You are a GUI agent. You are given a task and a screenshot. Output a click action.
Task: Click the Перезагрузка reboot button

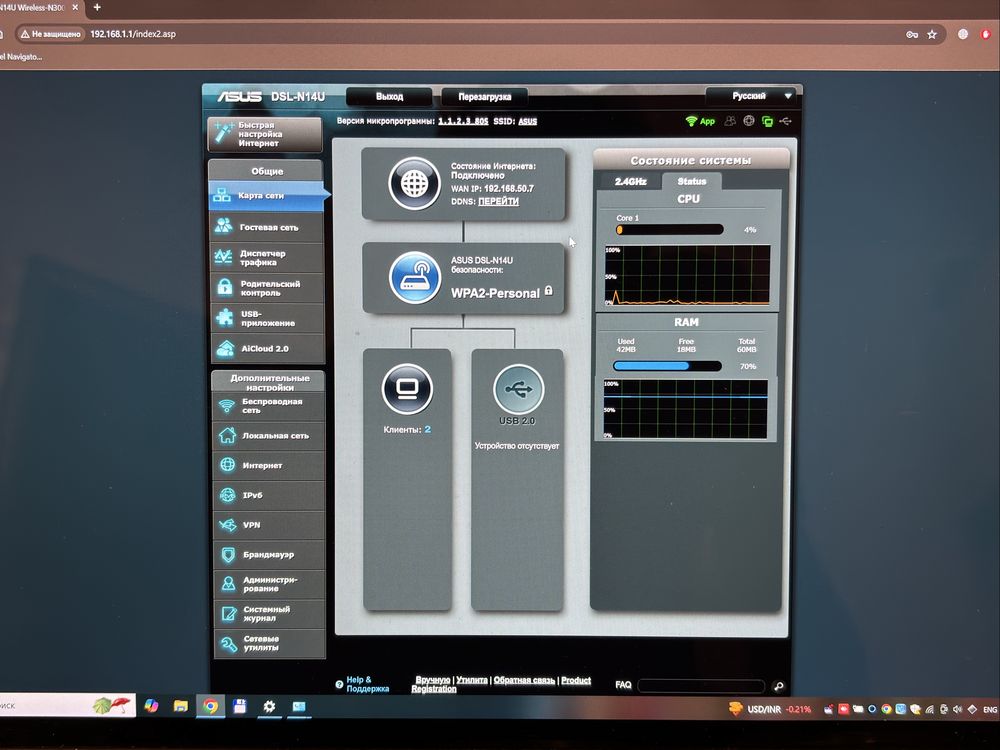point(484,97)
